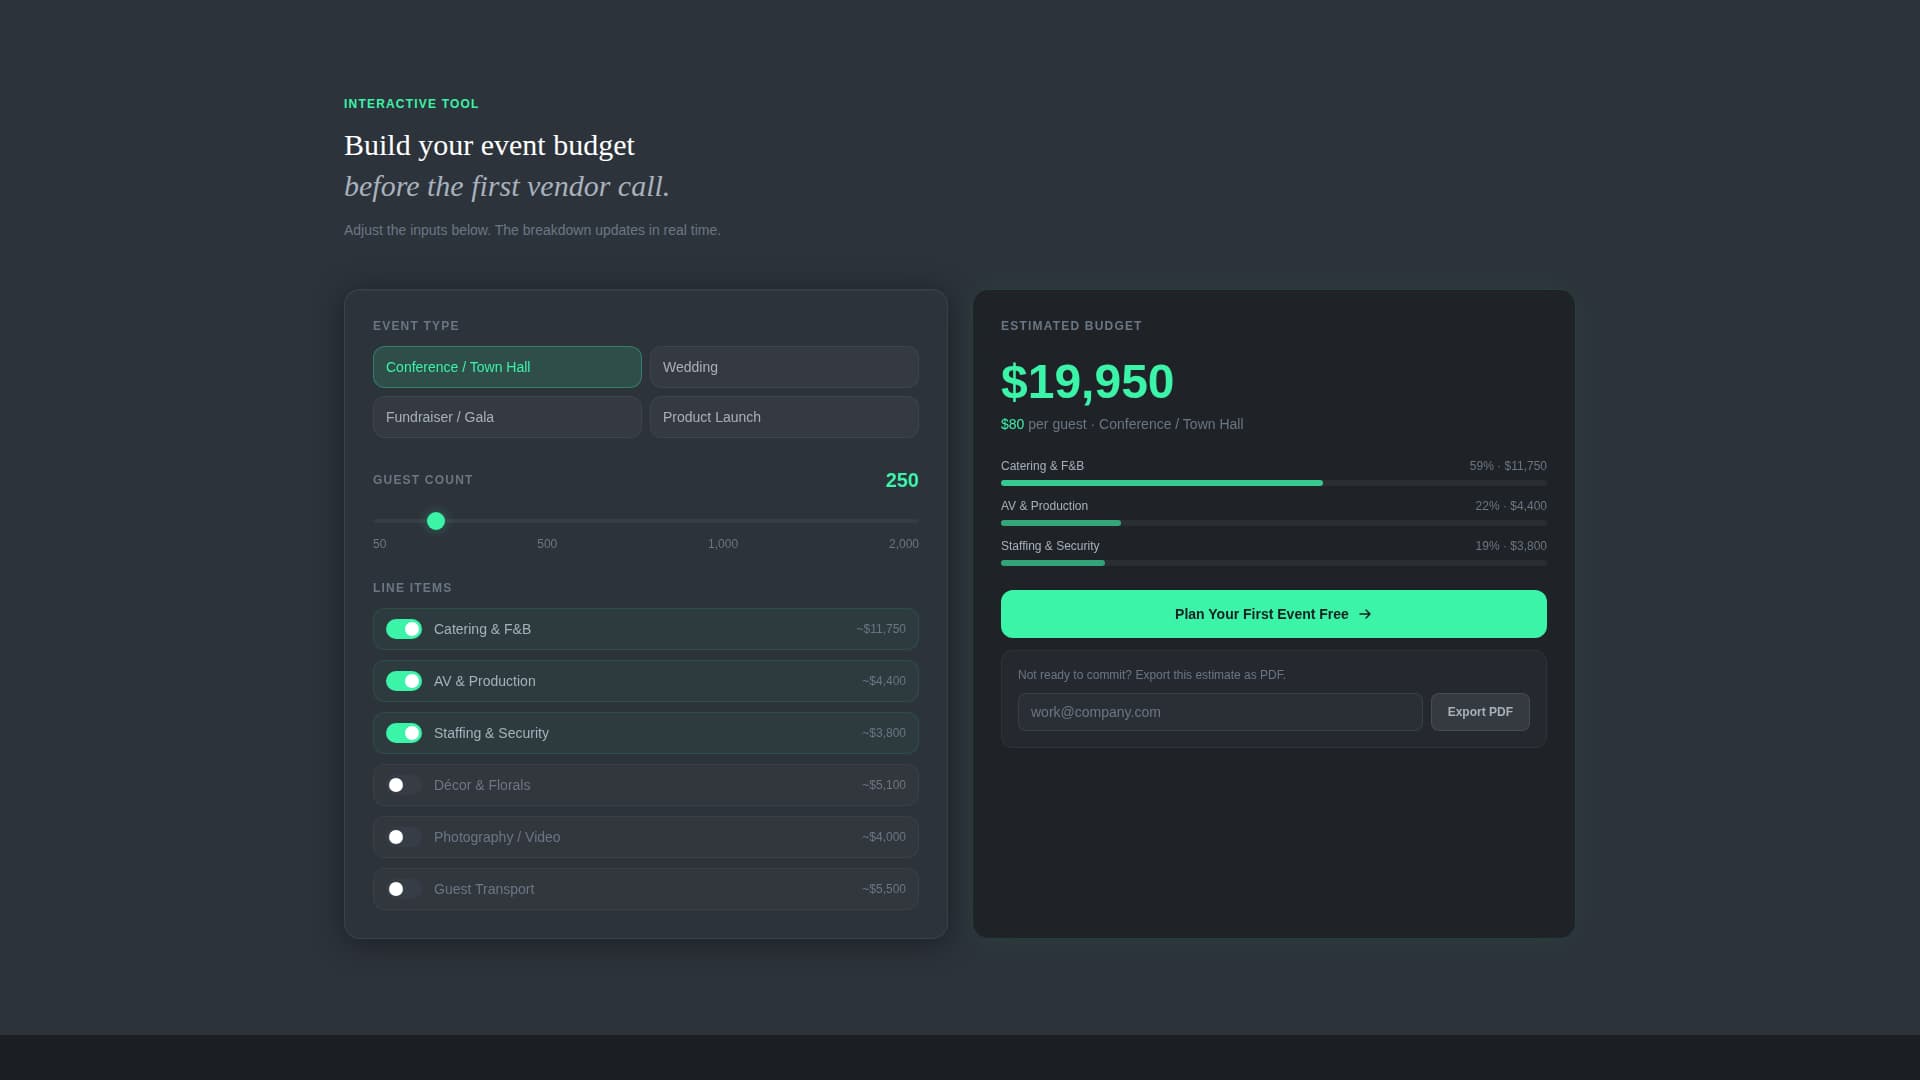Image resolution: width=1920 pixels, height=1080 pixels.
Task: Switch off the Staffing & Security toggle
Action: tap(404, 733)
